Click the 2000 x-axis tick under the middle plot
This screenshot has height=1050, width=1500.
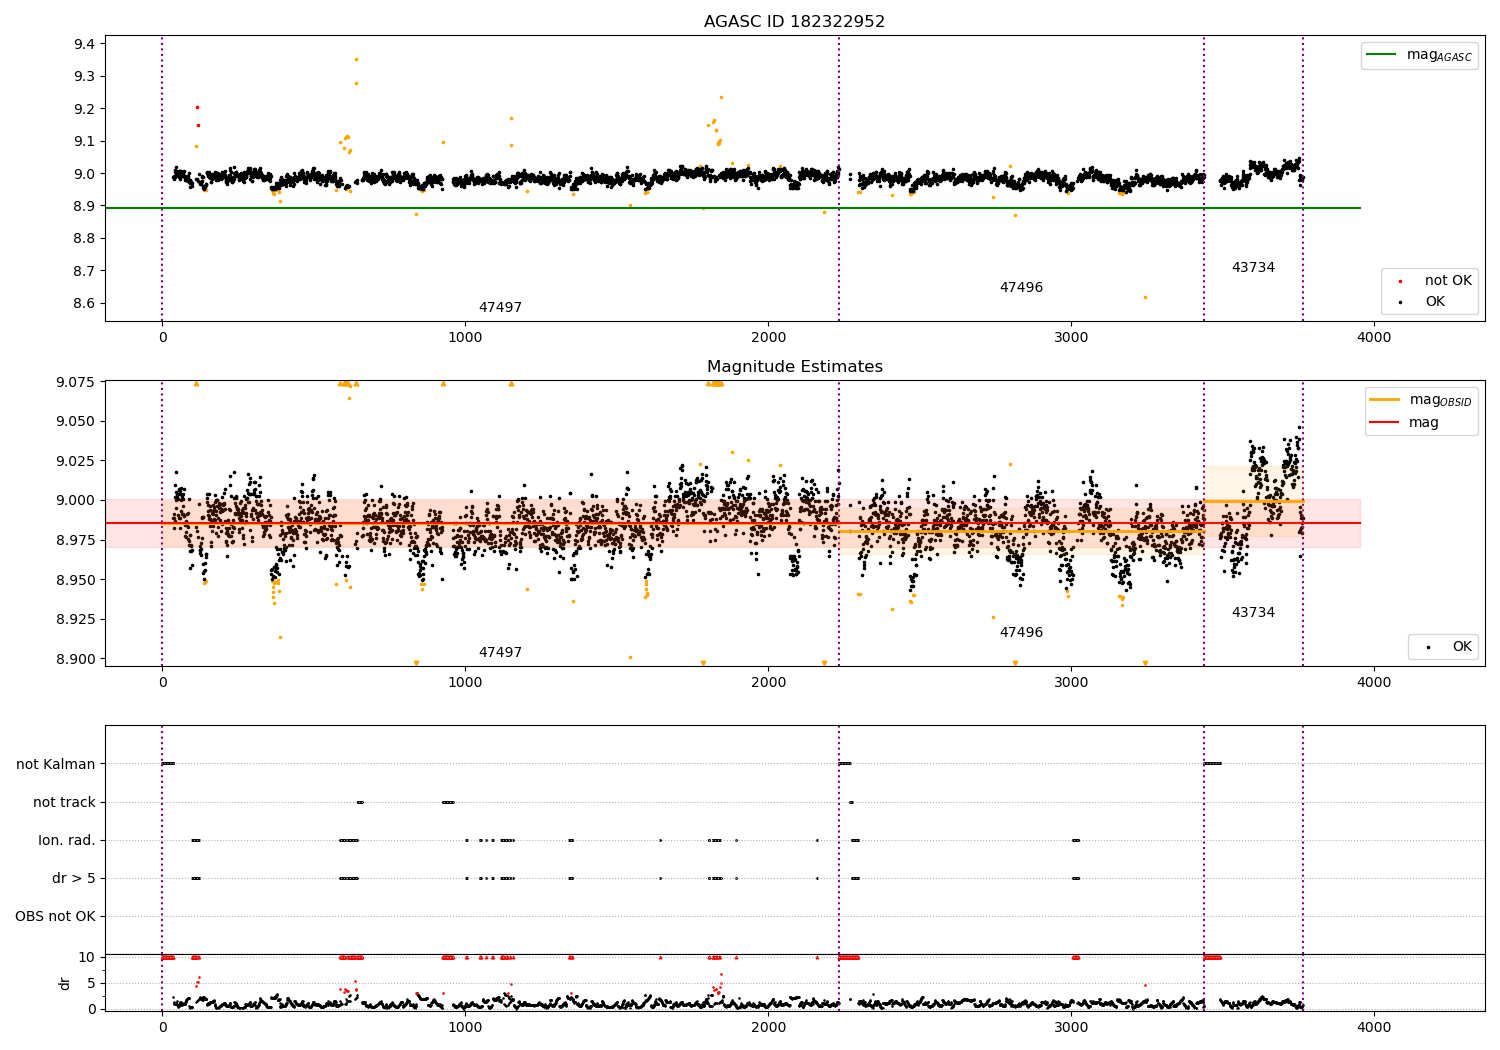768,683
